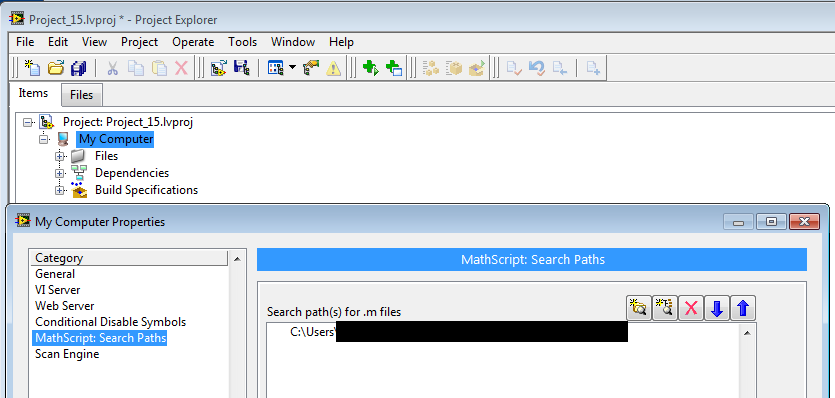The height and width of the screenshot is (398, 835).
Task: Open the Operate menu
Action: [193, 42]
